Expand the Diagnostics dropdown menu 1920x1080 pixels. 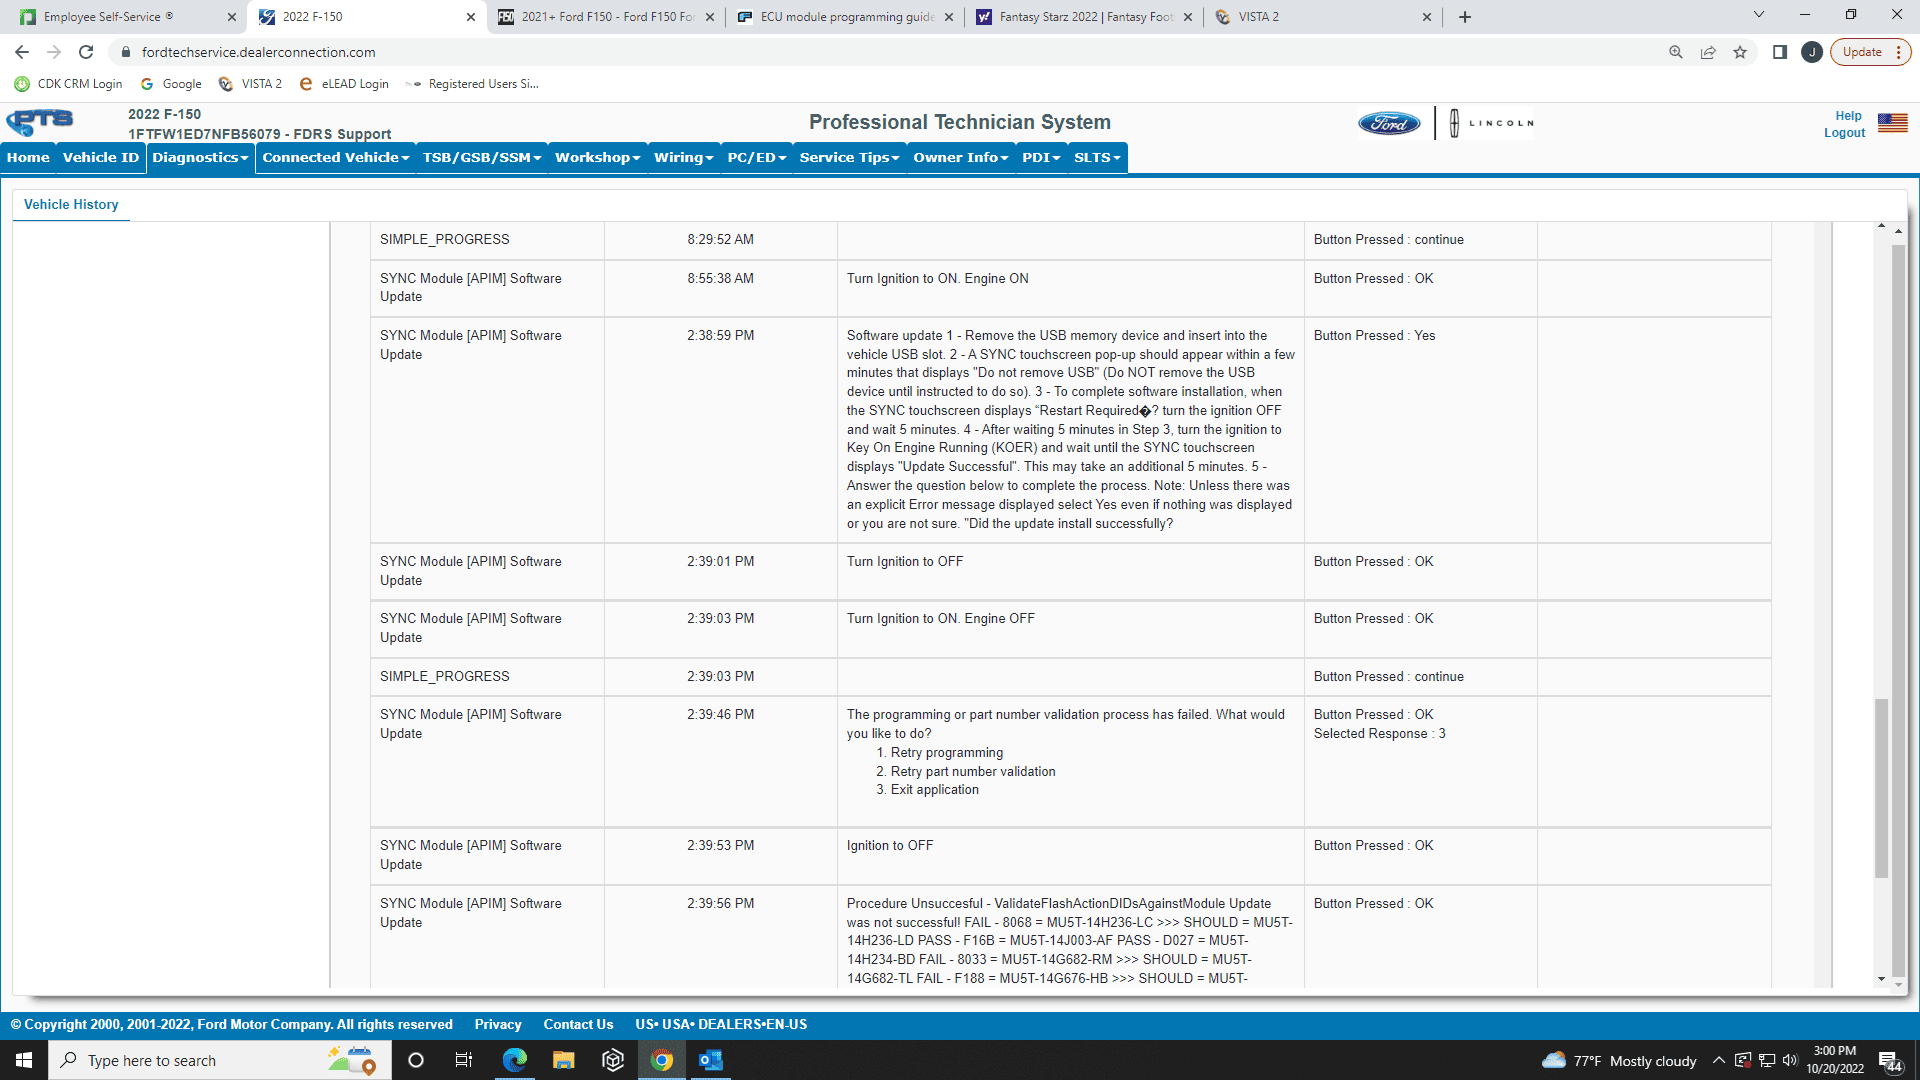(x=200, y=157)
